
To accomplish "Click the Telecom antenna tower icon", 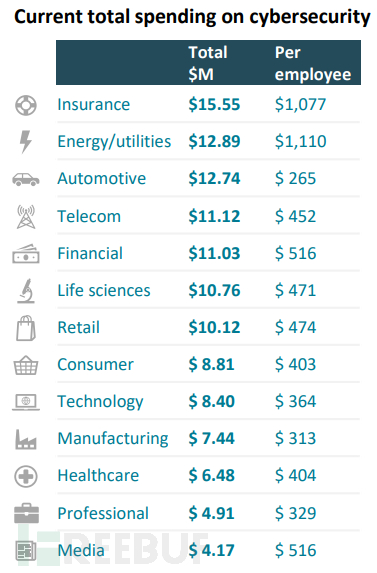I will click(x=26, y=217).
